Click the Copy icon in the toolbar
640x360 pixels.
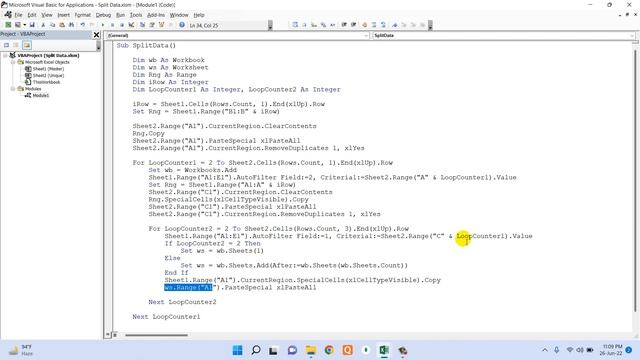pyautogui.click(x=52, y=25)
